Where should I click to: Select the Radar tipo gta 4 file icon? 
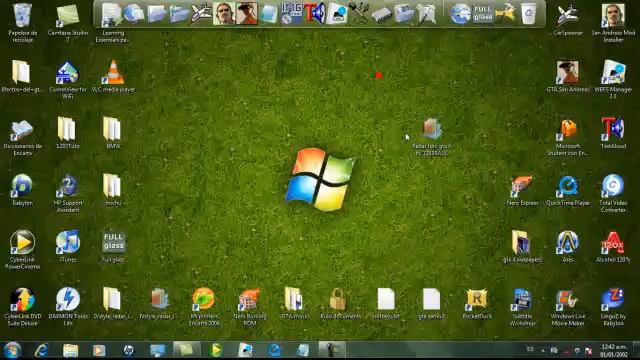431,136
